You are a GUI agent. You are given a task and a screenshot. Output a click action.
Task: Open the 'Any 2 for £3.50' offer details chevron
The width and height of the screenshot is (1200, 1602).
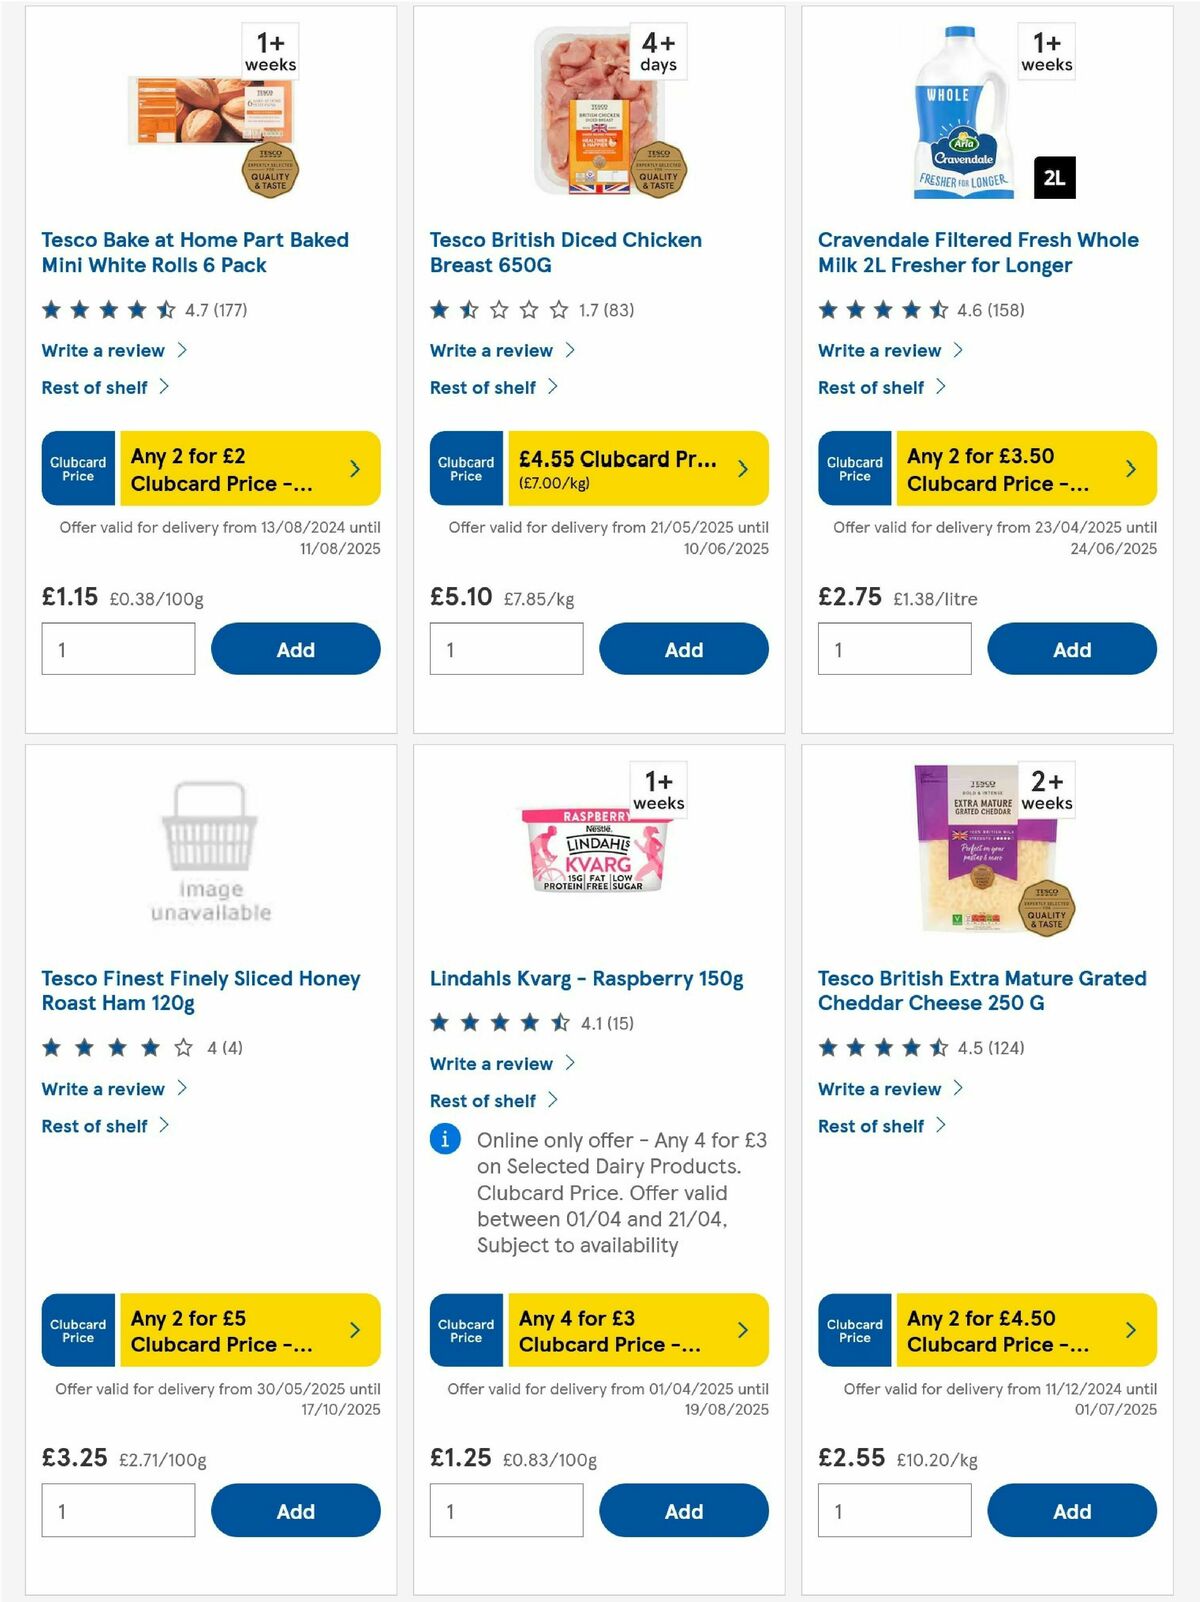1131,467
